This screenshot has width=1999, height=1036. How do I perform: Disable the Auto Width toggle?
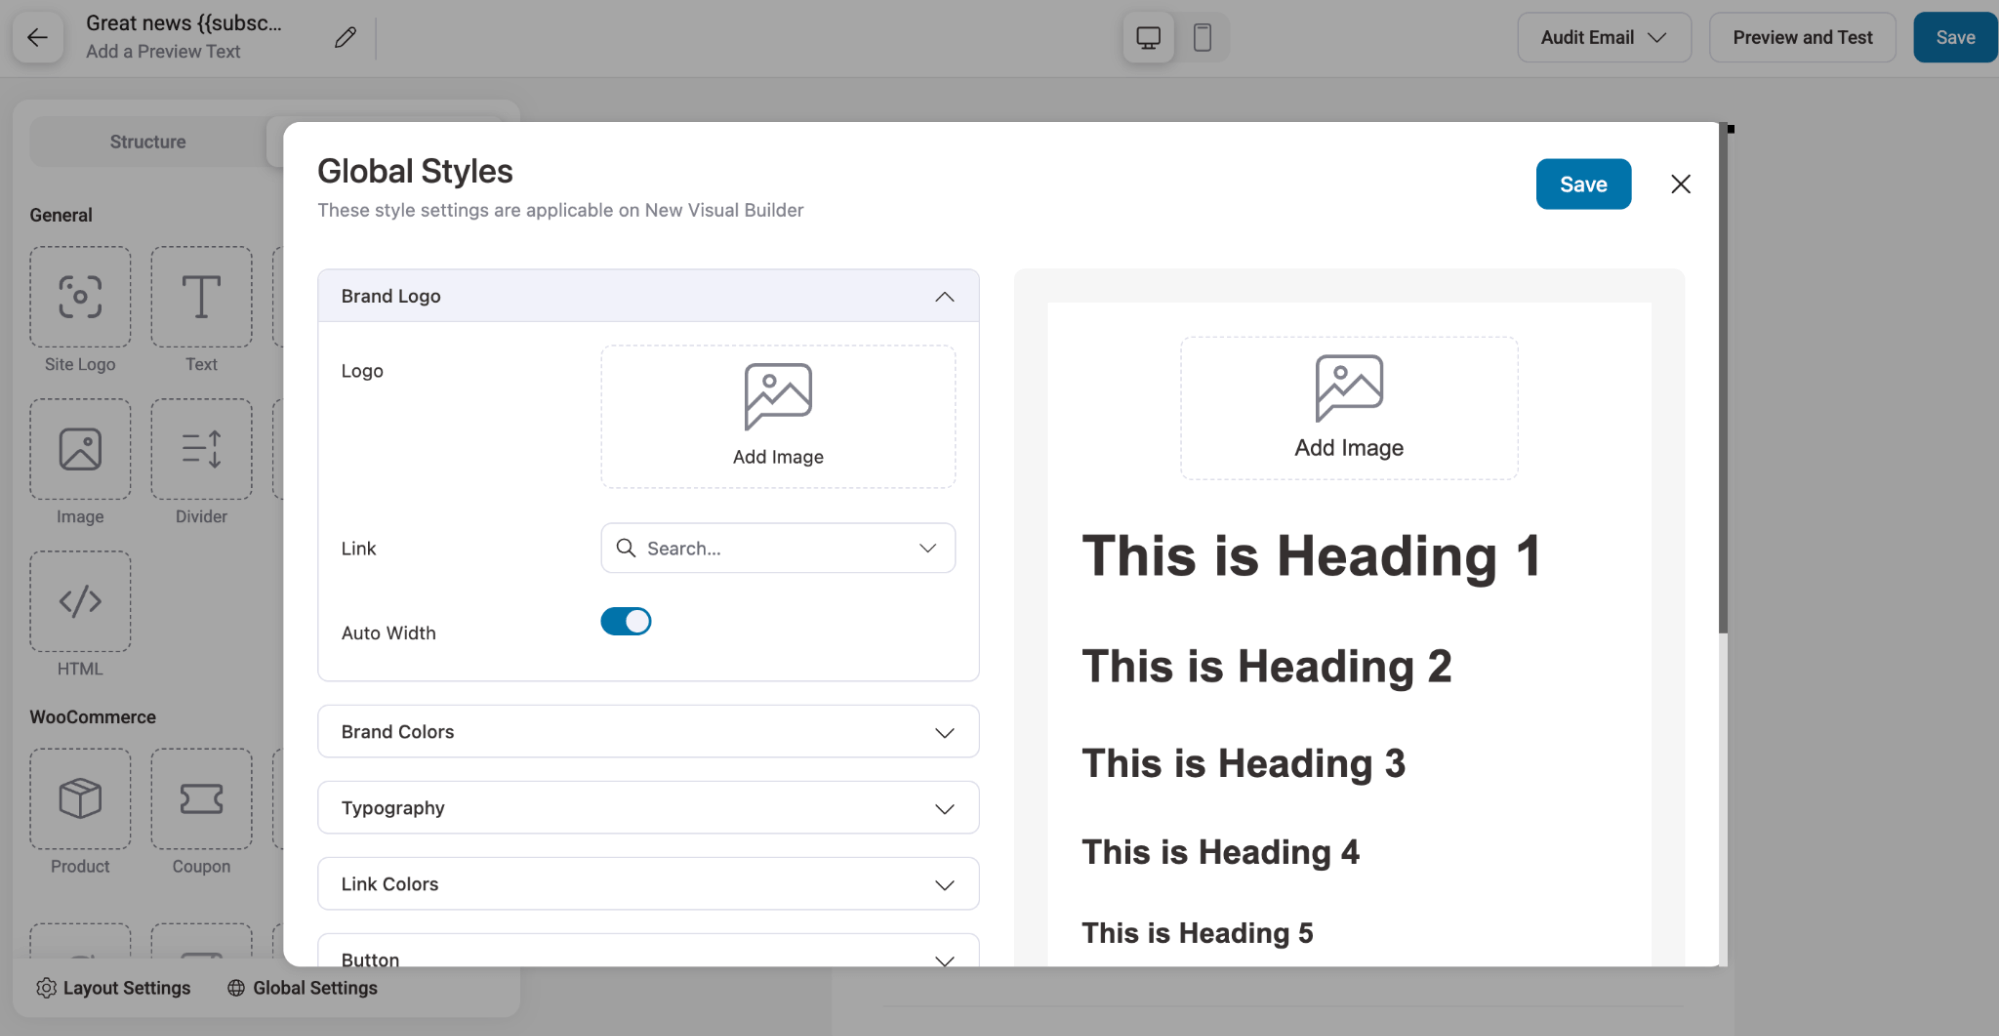click(626, 621)
